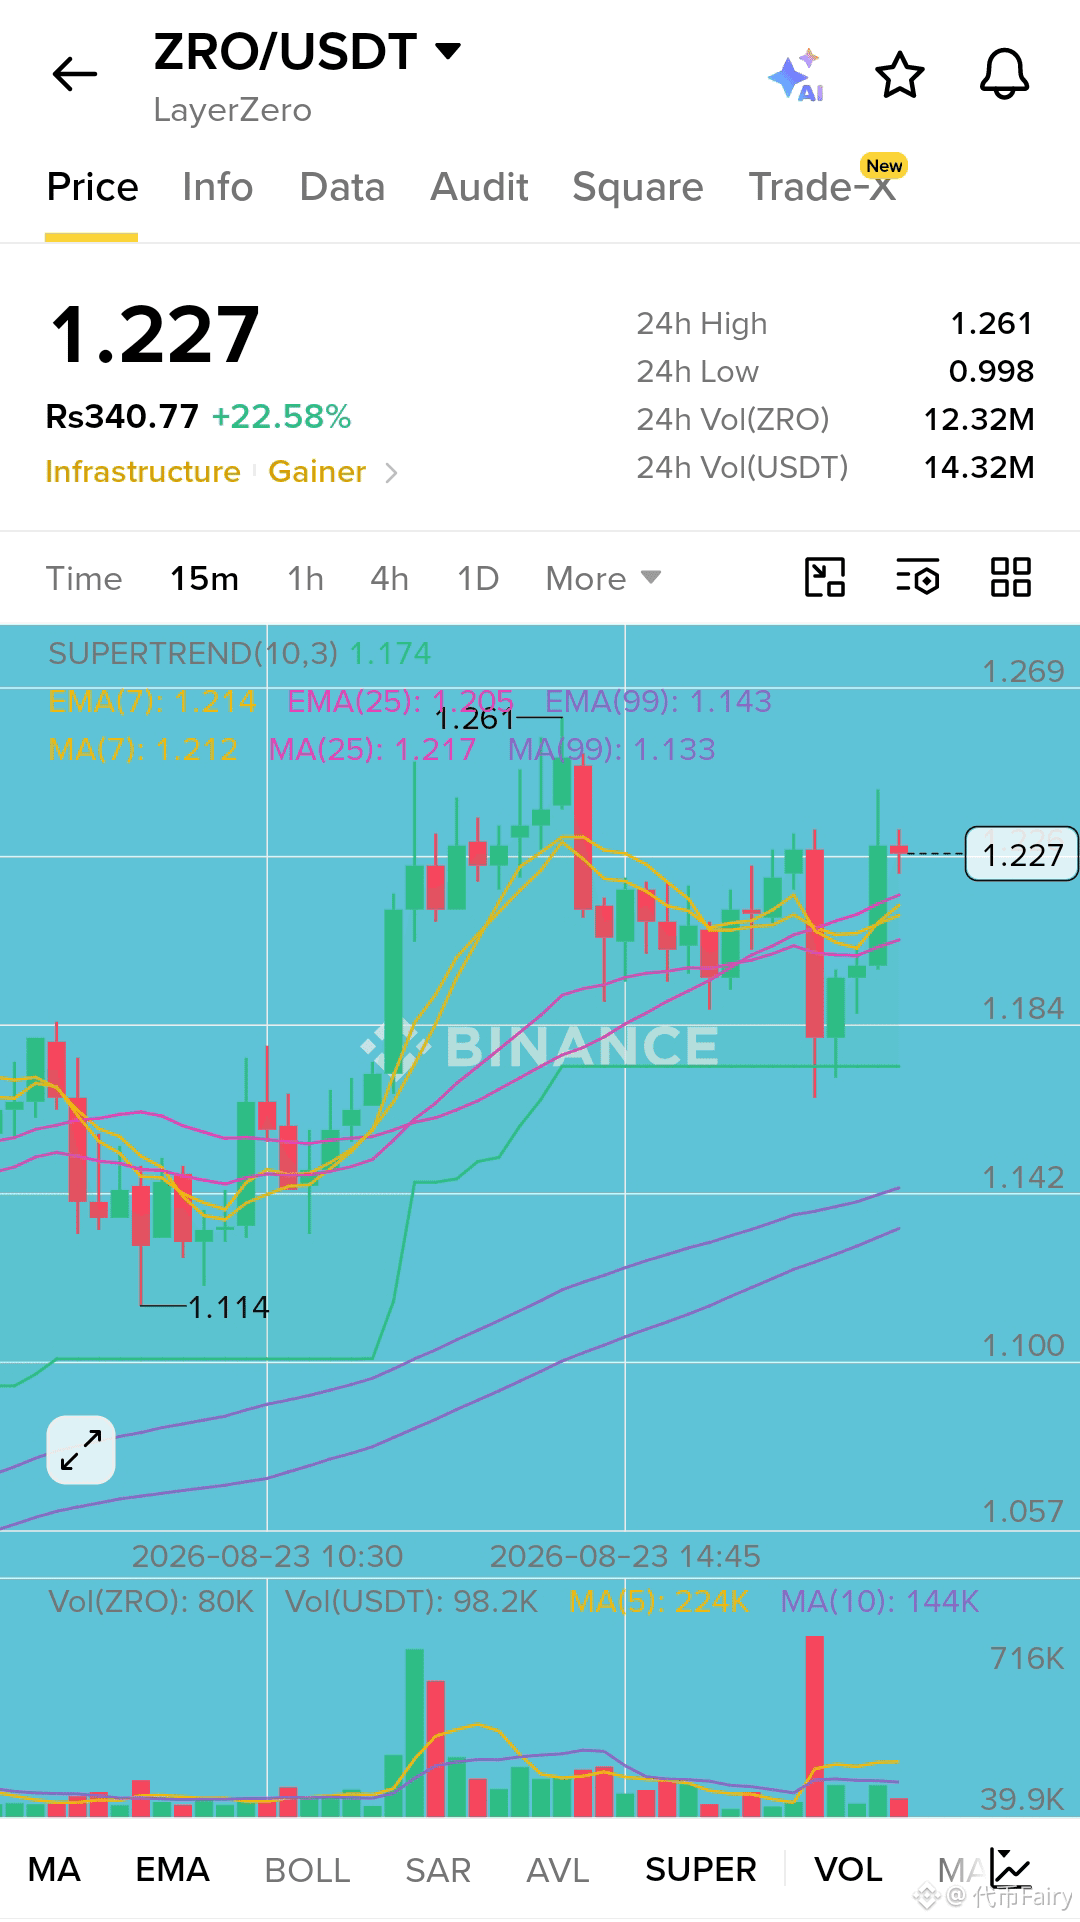Screen dimensions: 1080x1922
Task: Open the picture-in-picture chart icon
Action: [825, 577]
